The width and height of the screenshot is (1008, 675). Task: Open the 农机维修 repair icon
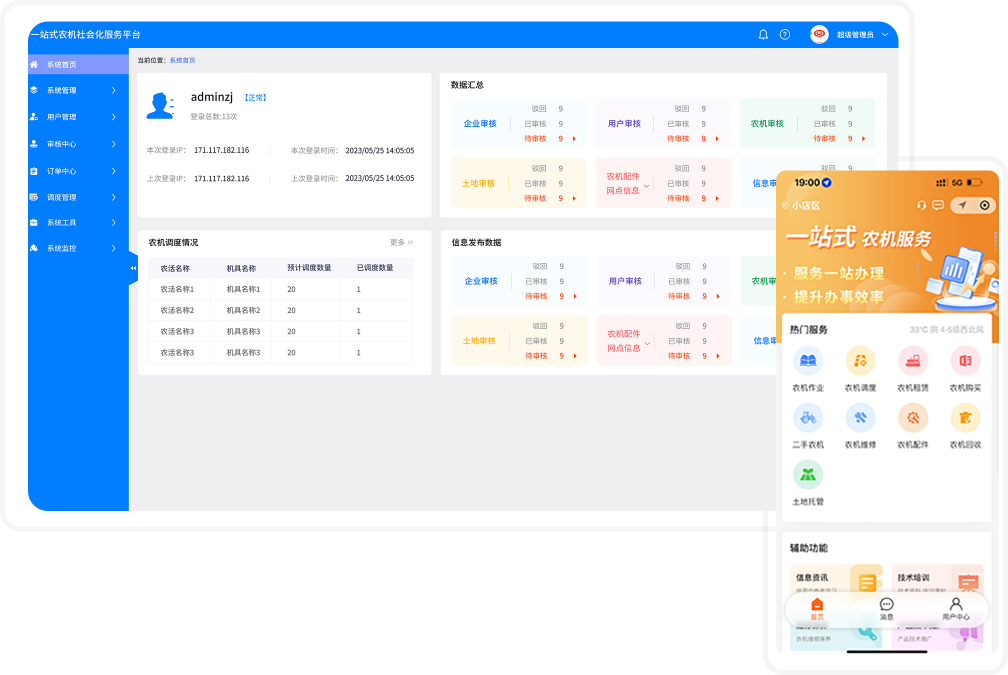tap(860, 418)
